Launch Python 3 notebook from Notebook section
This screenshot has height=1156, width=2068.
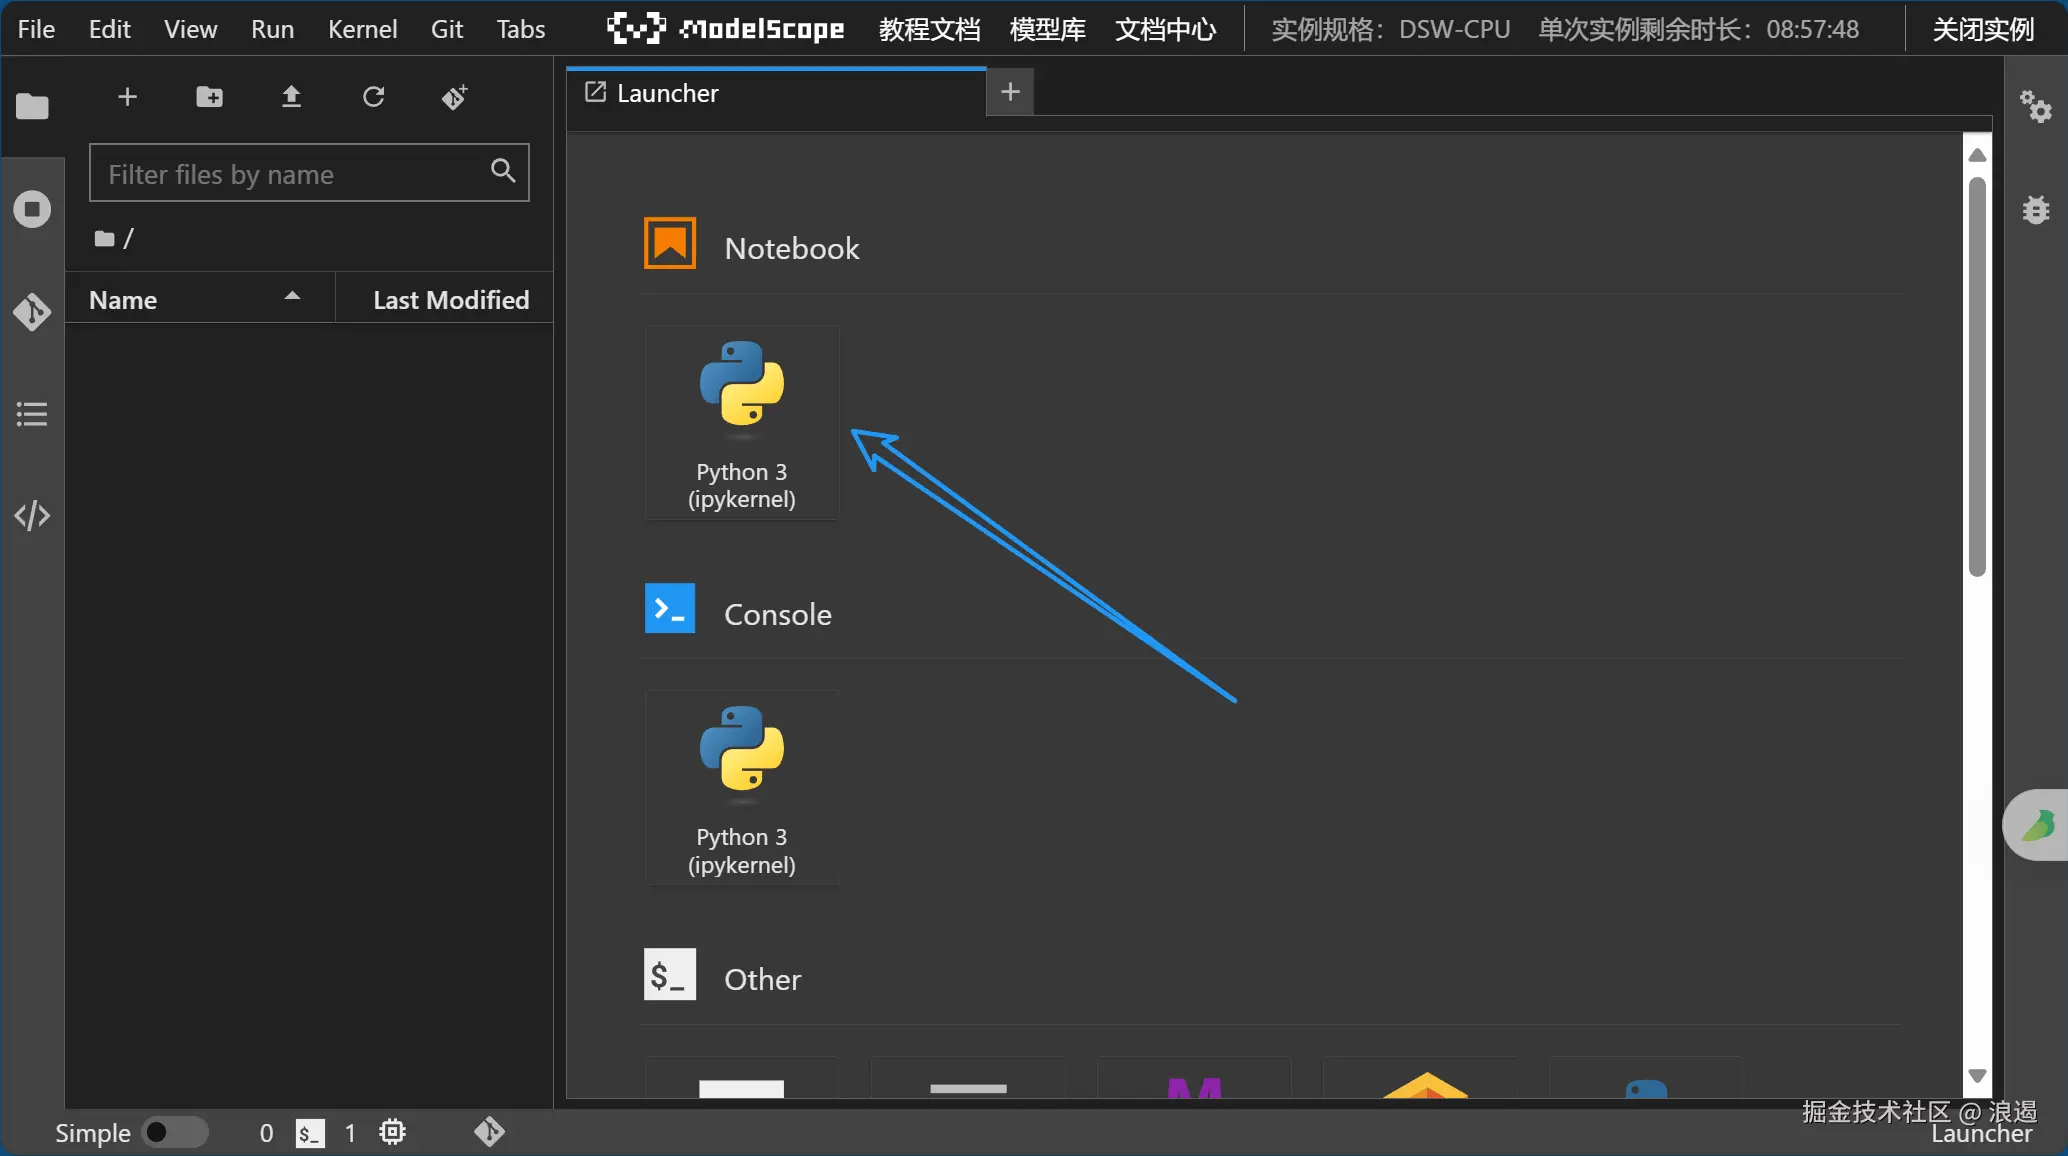(741, 422)
